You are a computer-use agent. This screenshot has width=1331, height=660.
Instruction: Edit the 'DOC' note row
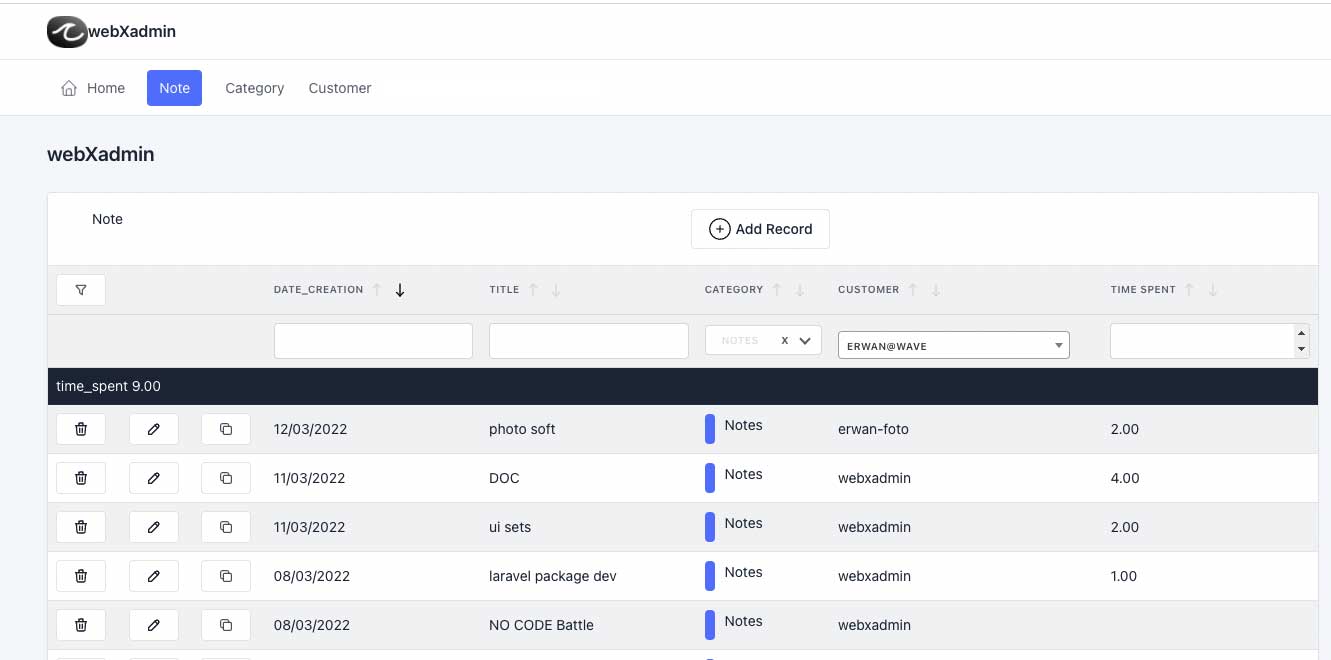coord(154,478)
